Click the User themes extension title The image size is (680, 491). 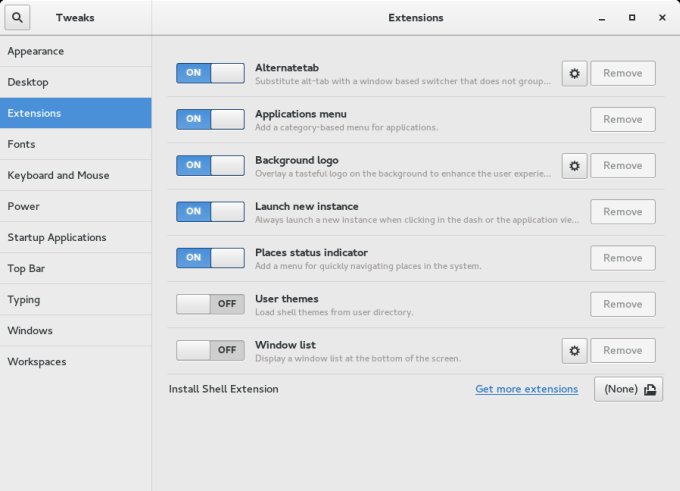(287, 299)
